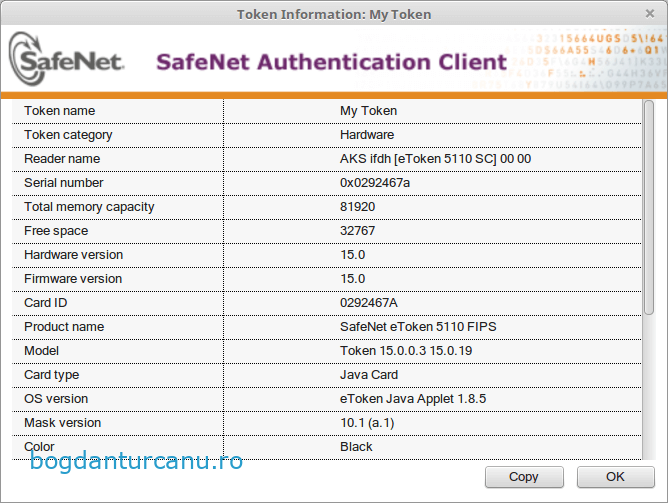This screenshot has width=668, height=503.
Task: Click the vertical scrollbar thumb
Action: tap(648, 207)
